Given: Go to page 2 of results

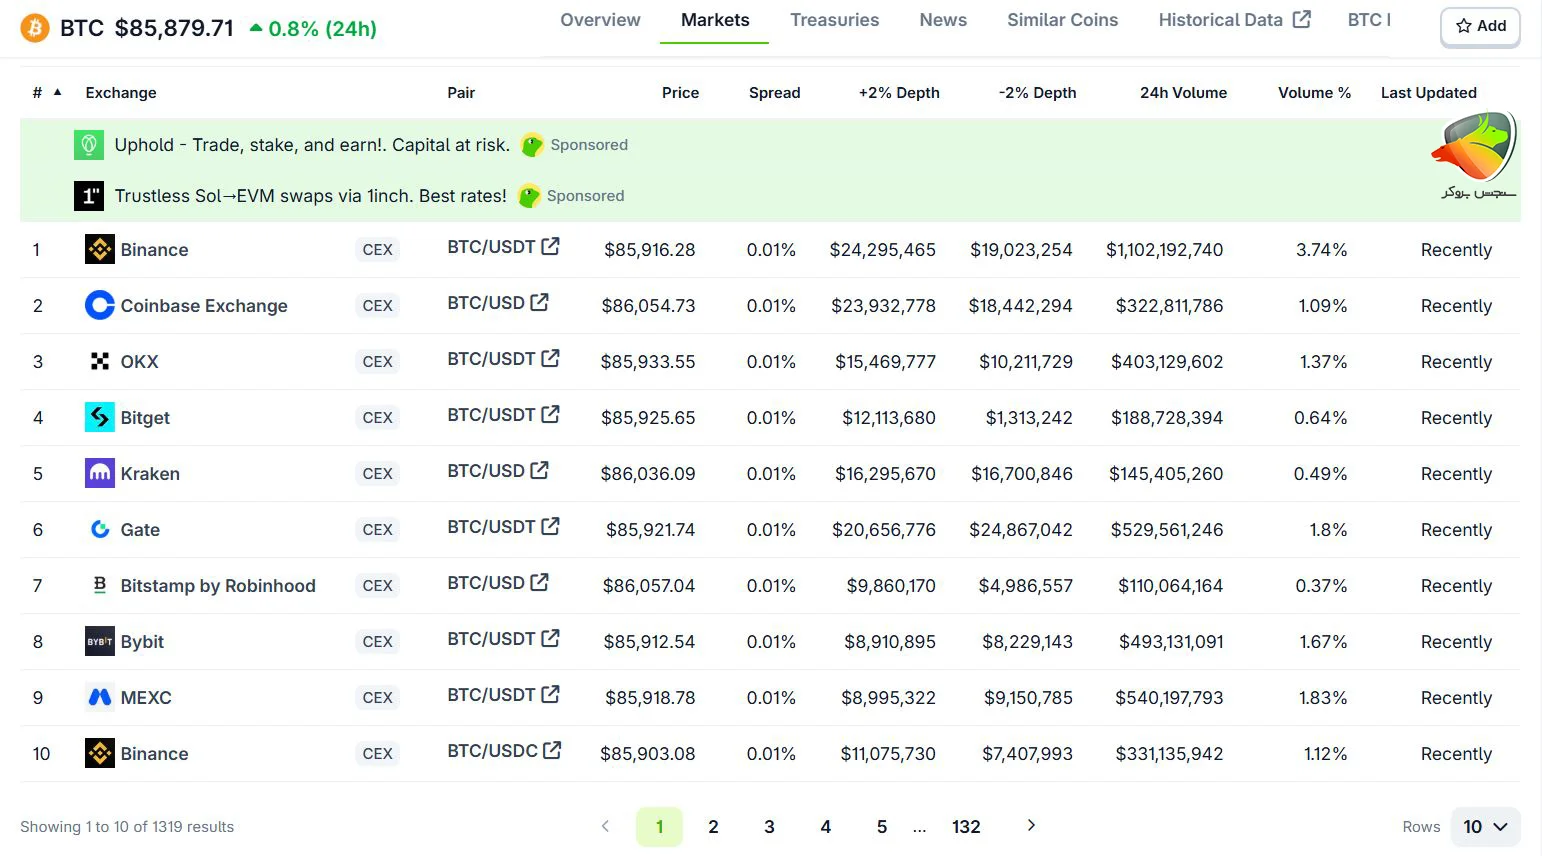Looking at the screenshot, I should pyautogui.click(x=713, y=827).
